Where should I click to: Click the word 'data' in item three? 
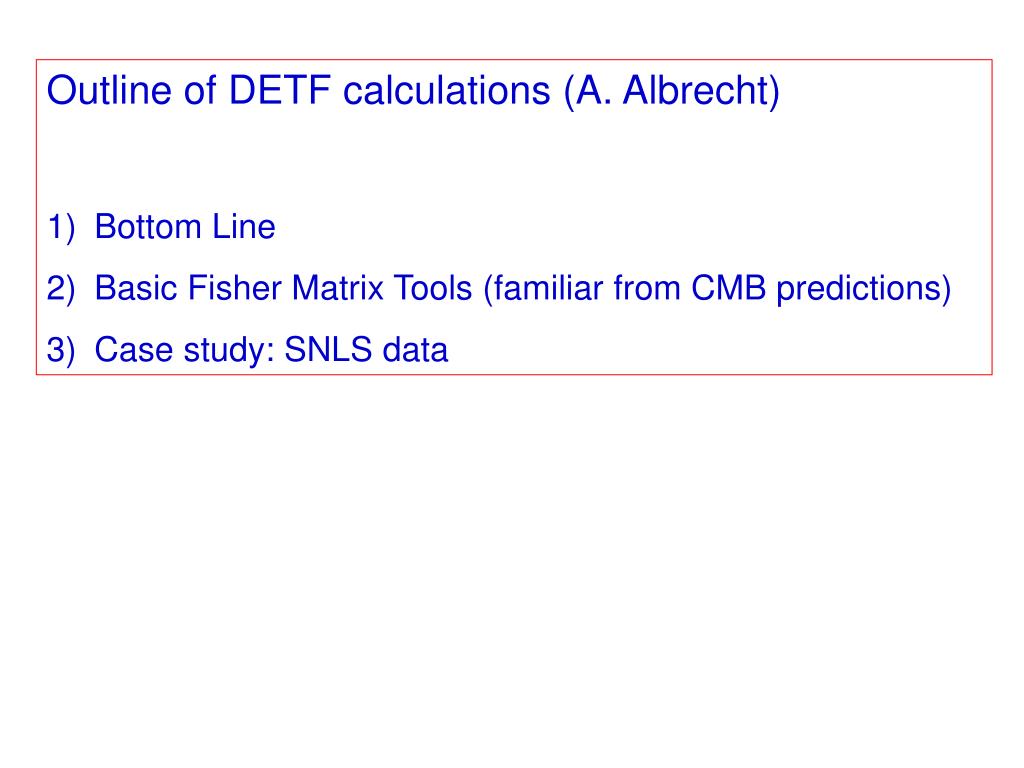coord(415,350)
